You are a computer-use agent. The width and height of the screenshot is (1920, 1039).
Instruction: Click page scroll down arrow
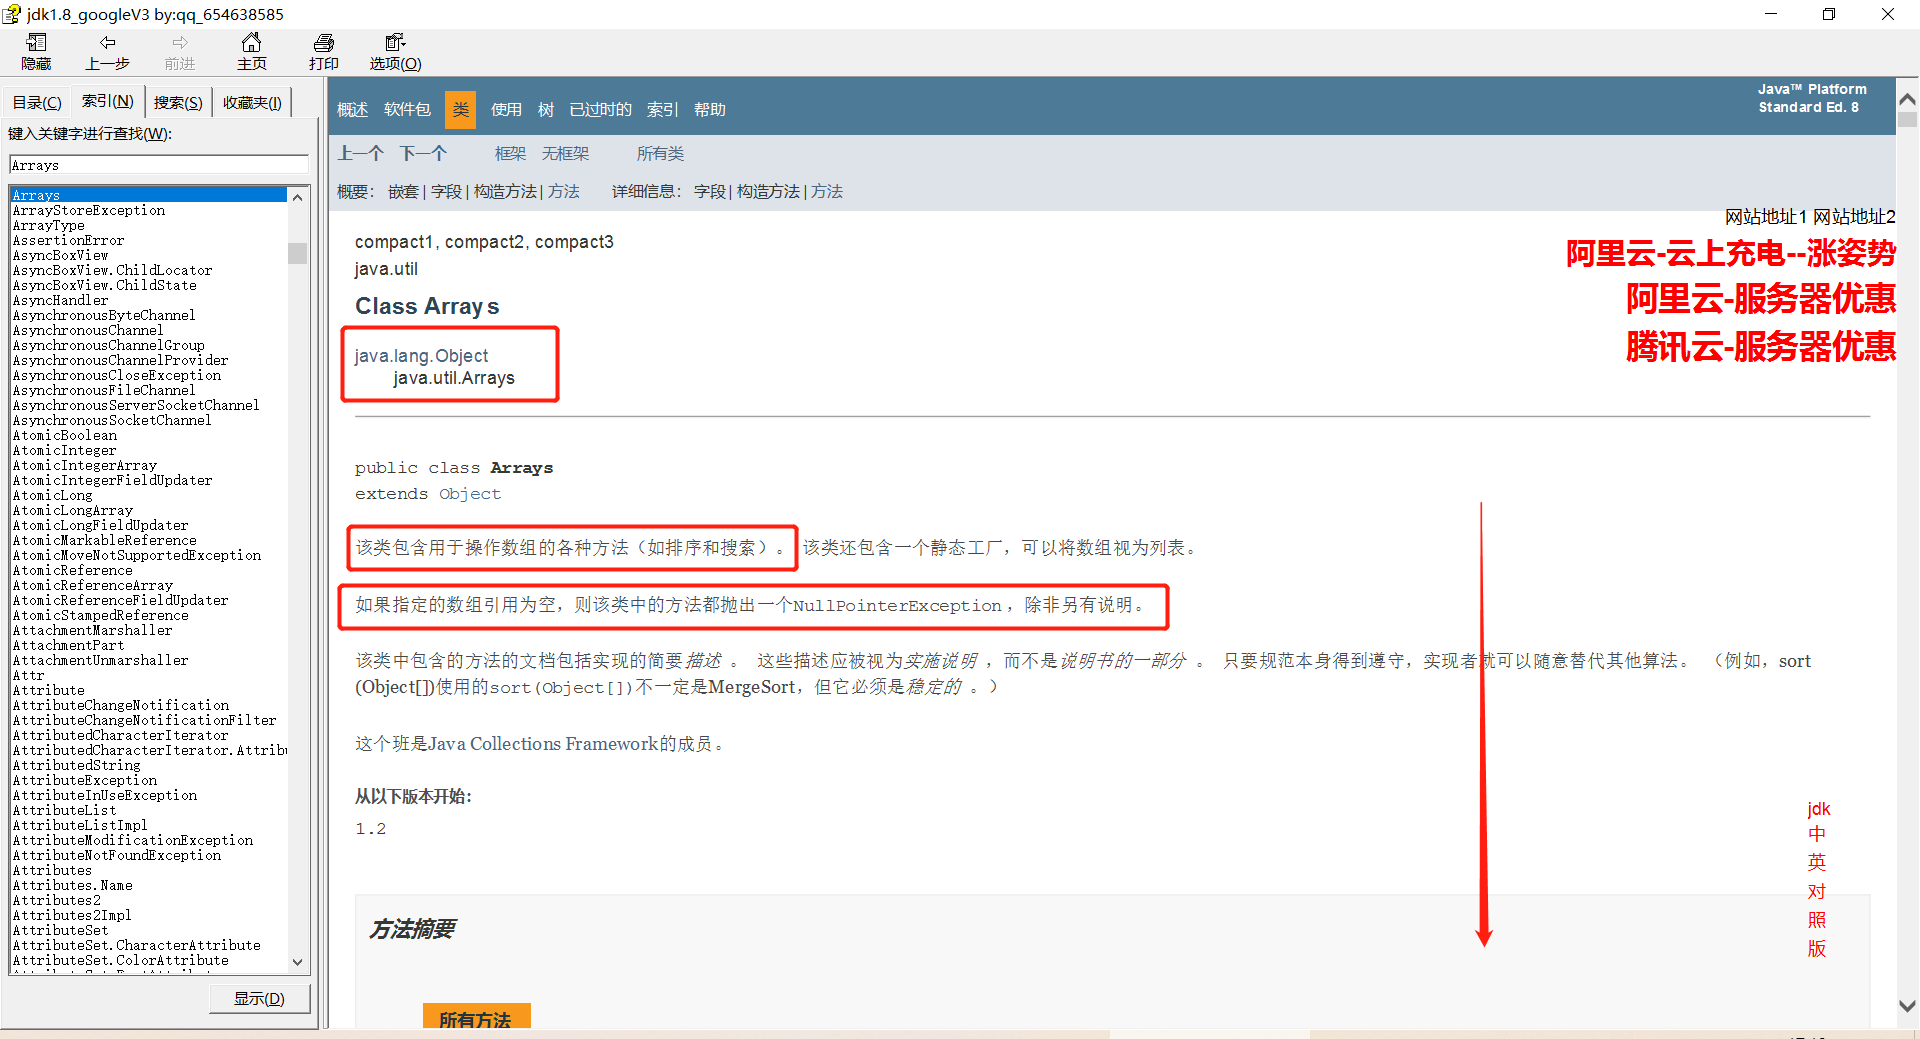point(1907,1006)
